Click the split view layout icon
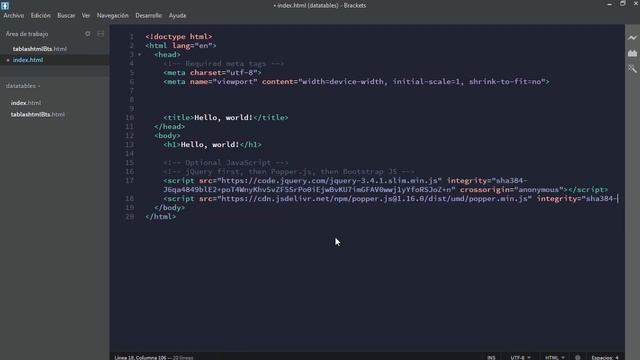640x360 pixels. pyautogui.click(x=100, y=34)
